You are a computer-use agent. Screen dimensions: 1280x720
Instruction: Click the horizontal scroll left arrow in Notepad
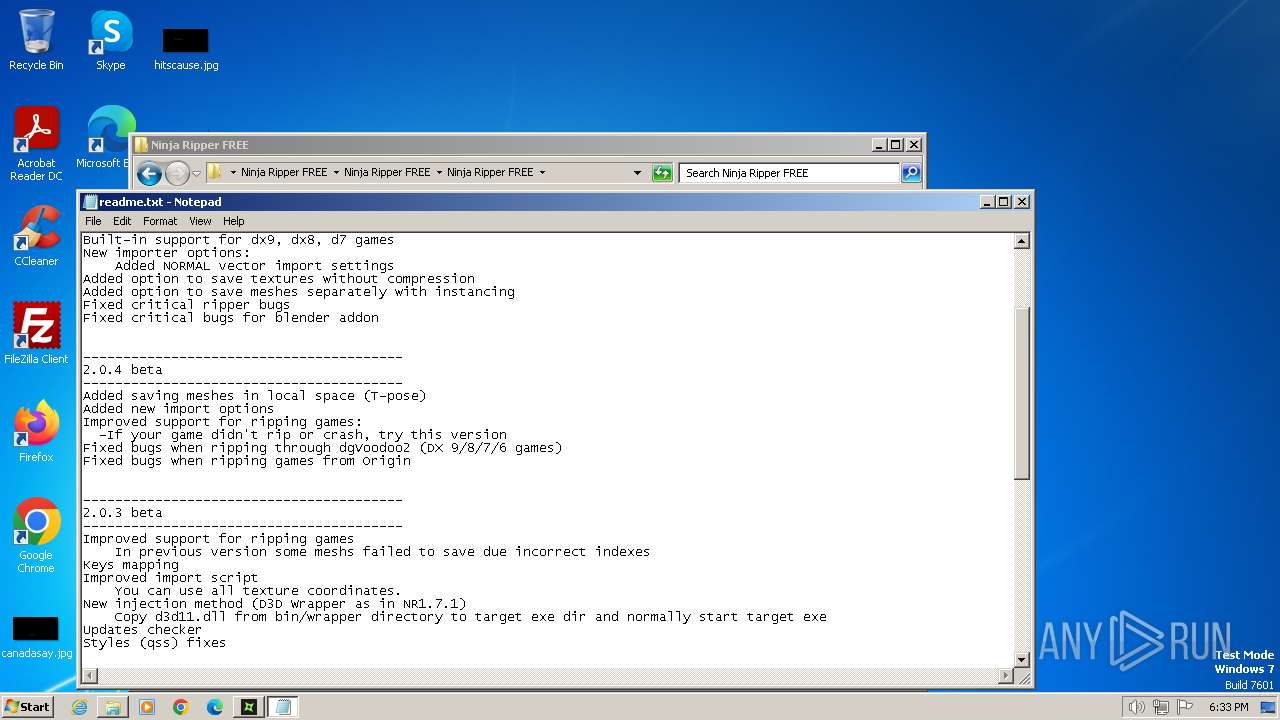(x=90, y=677)
